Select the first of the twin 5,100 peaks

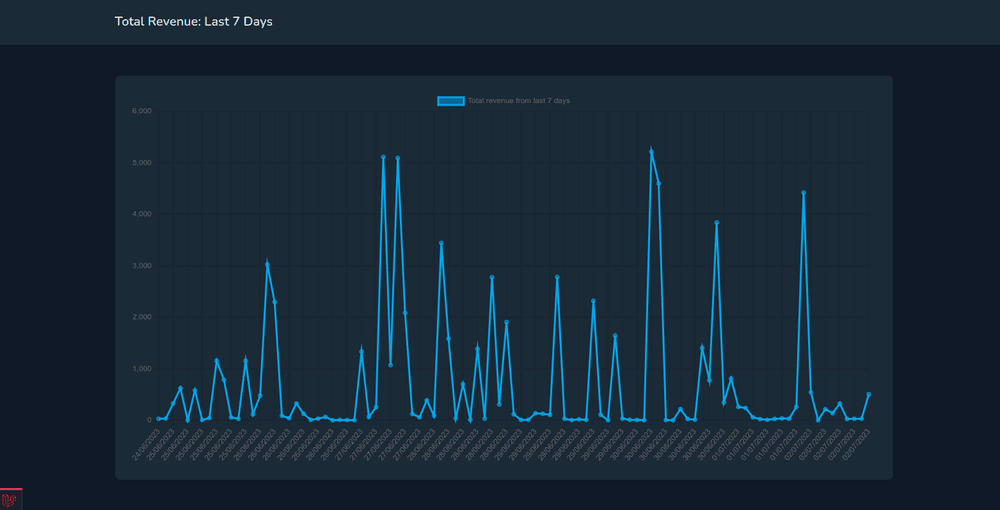(x=383, y=157)
